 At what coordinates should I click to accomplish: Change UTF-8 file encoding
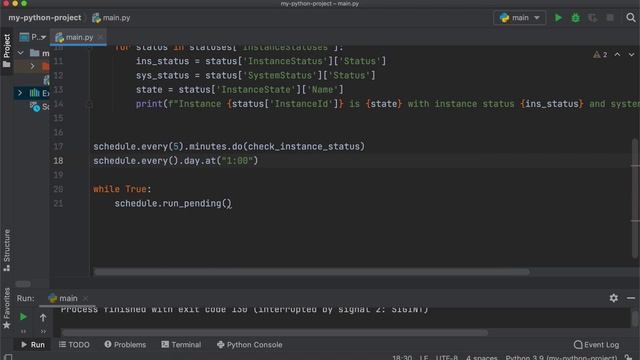pos(447,357)
